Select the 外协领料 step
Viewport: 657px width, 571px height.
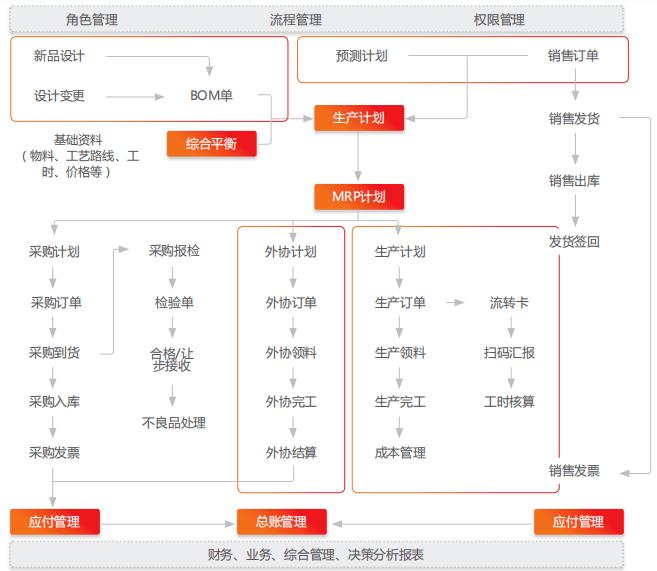tap(291, 352)
